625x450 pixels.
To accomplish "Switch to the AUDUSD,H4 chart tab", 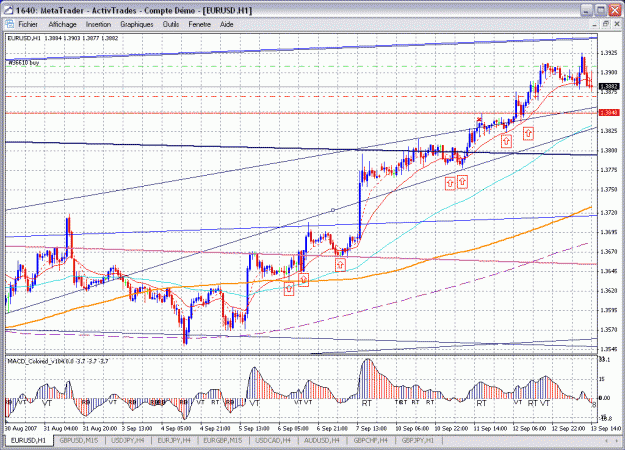I will click(321, 440).
